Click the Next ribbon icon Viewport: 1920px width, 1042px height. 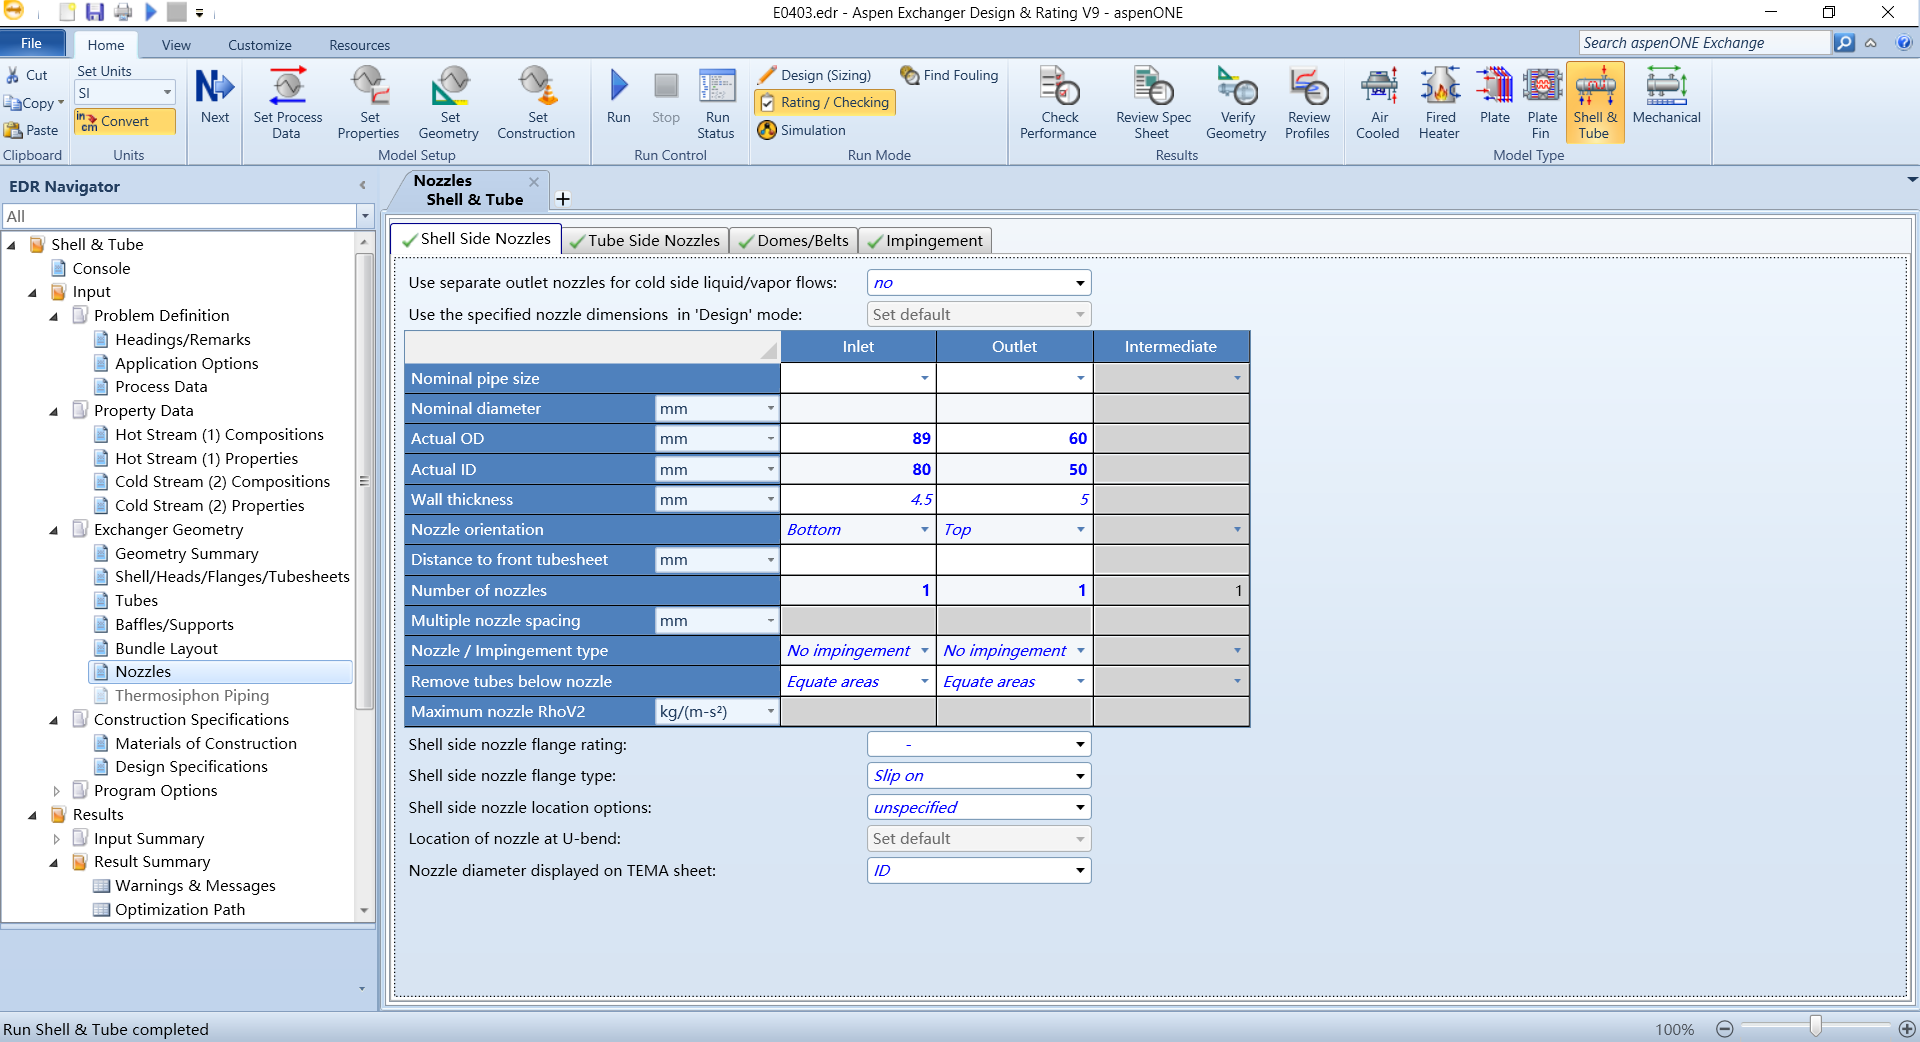[214, 97]
